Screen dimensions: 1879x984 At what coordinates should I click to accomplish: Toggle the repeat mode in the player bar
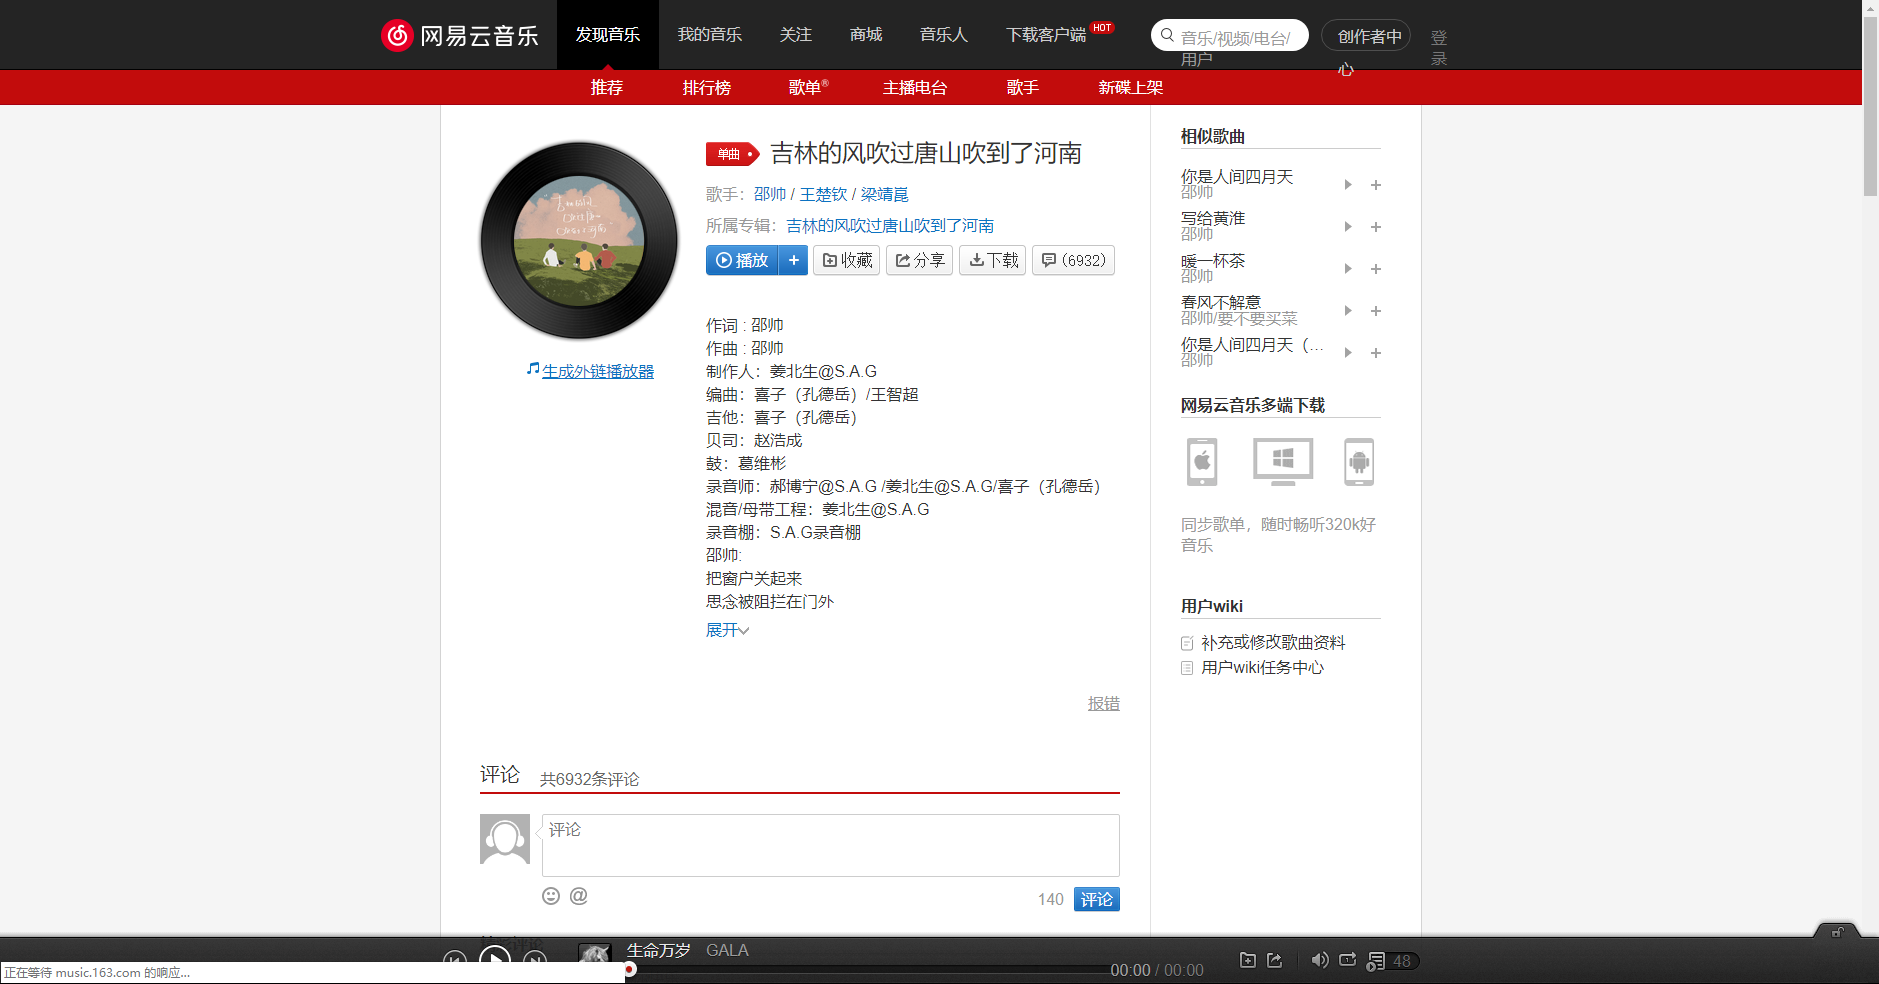(1347, 960)
